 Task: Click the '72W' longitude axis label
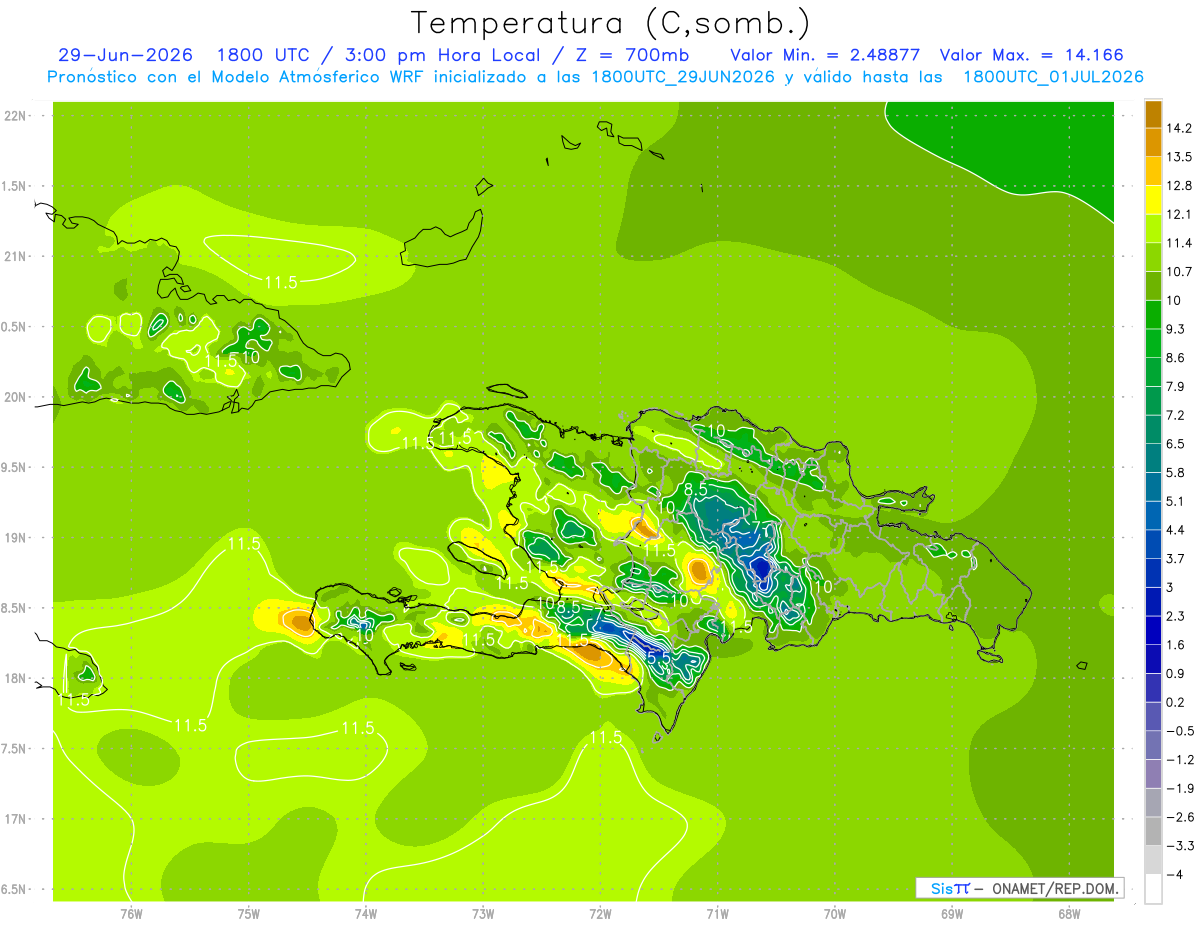(x=600, y=914)
